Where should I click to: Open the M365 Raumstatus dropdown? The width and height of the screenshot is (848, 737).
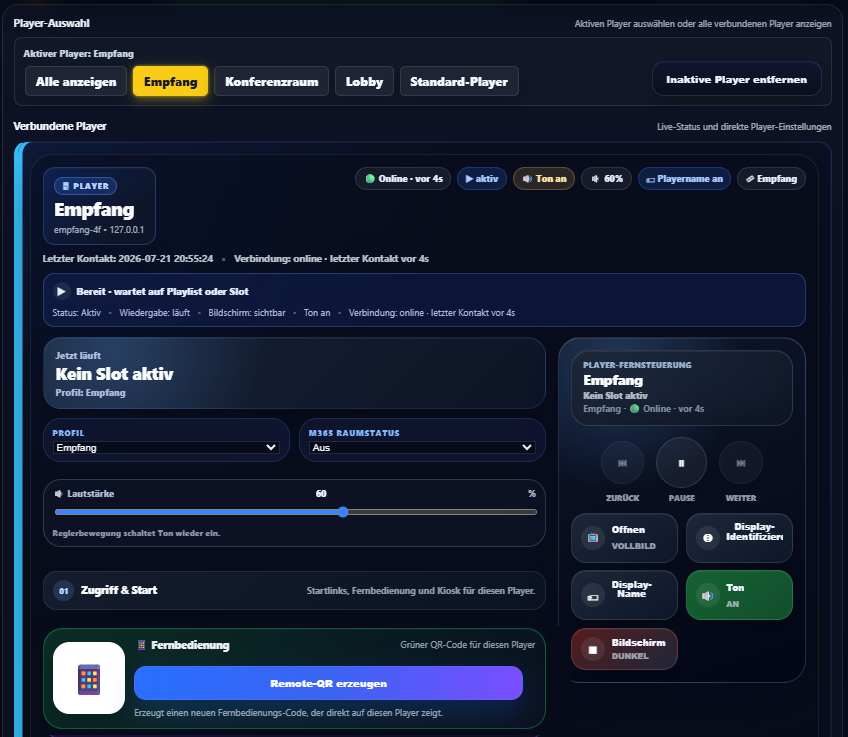(422, 447)
